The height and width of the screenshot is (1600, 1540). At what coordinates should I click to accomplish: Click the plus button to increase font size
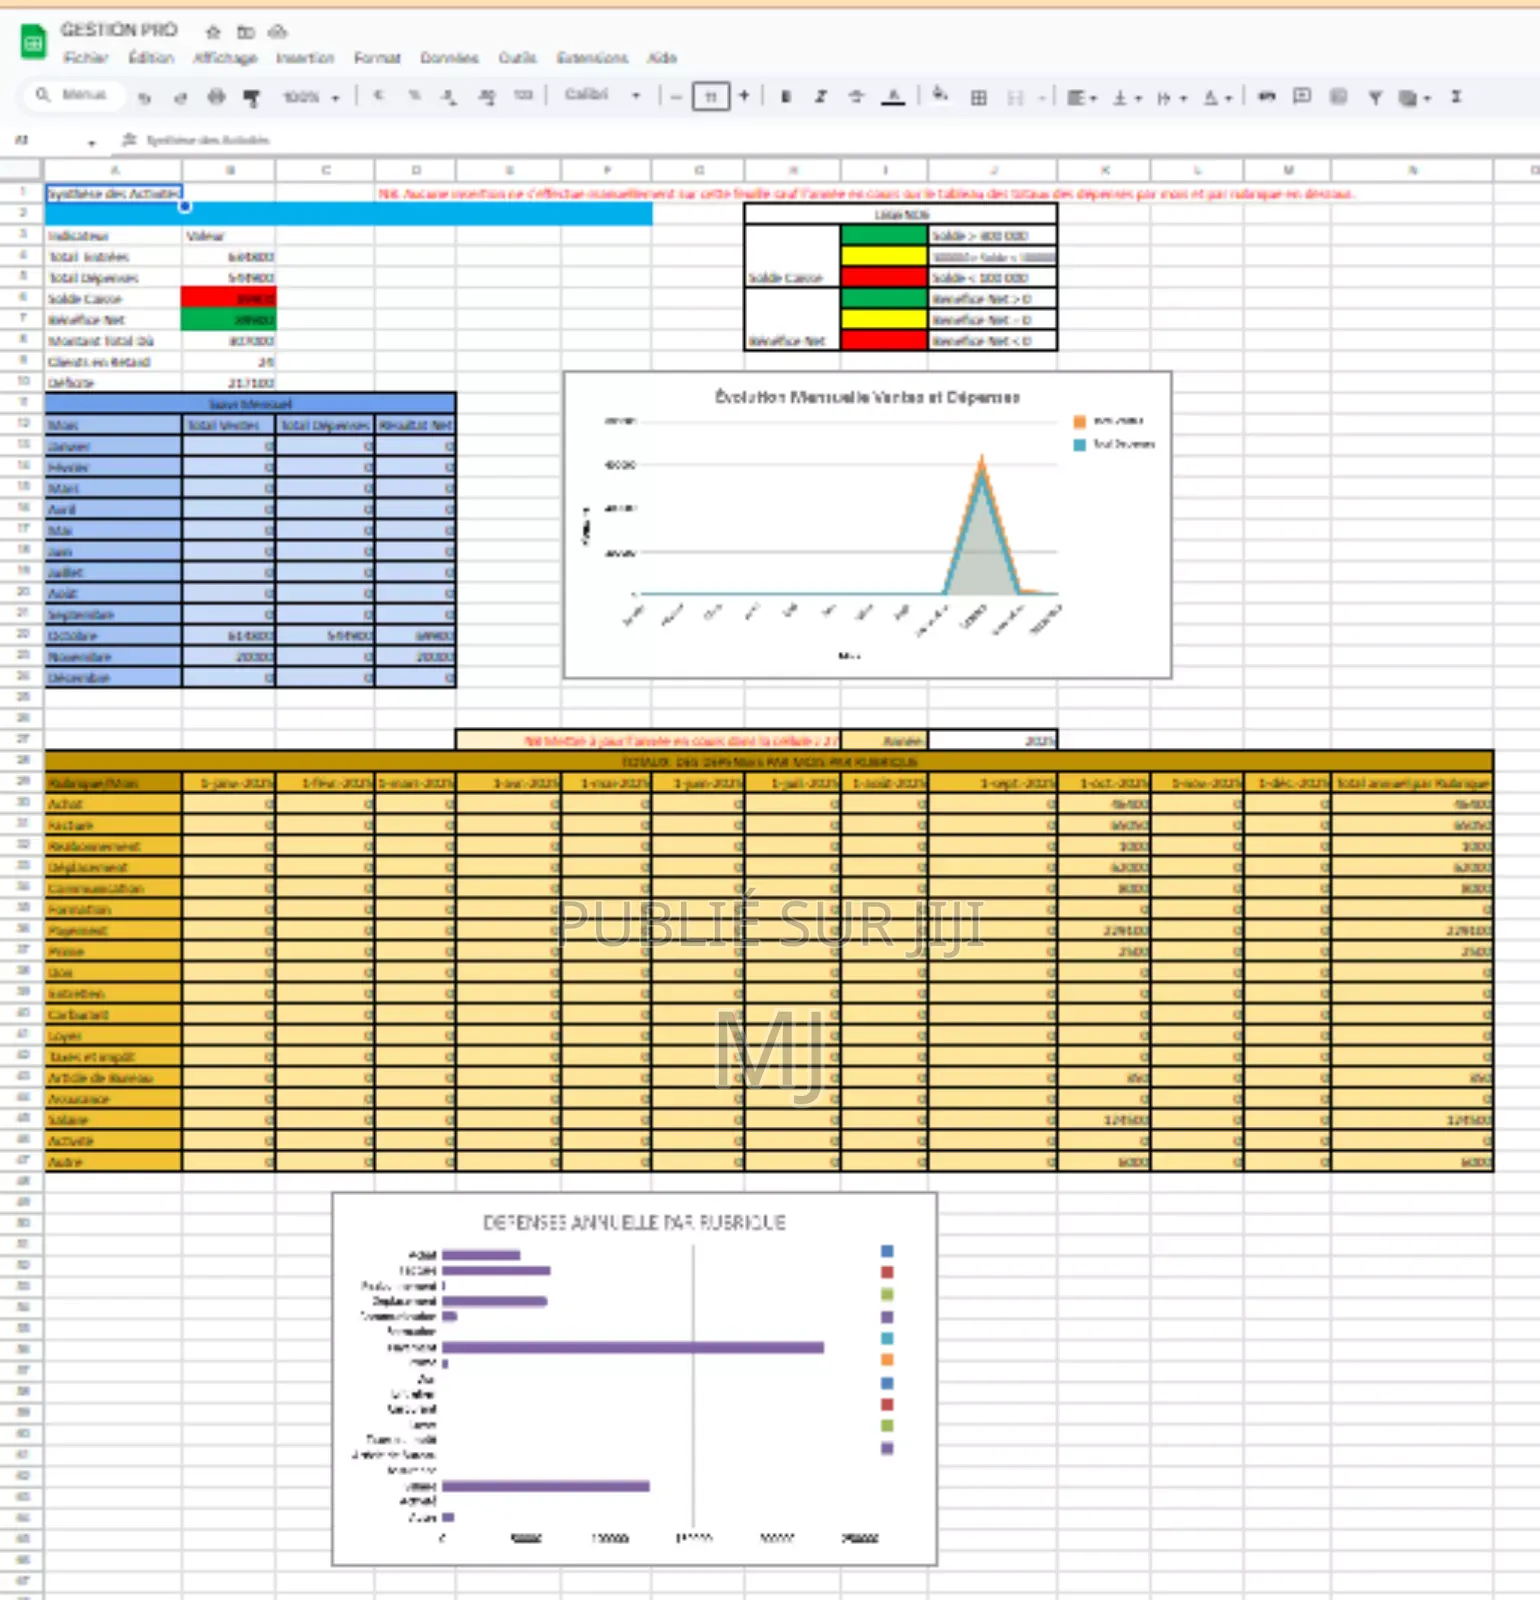(744, 96)
